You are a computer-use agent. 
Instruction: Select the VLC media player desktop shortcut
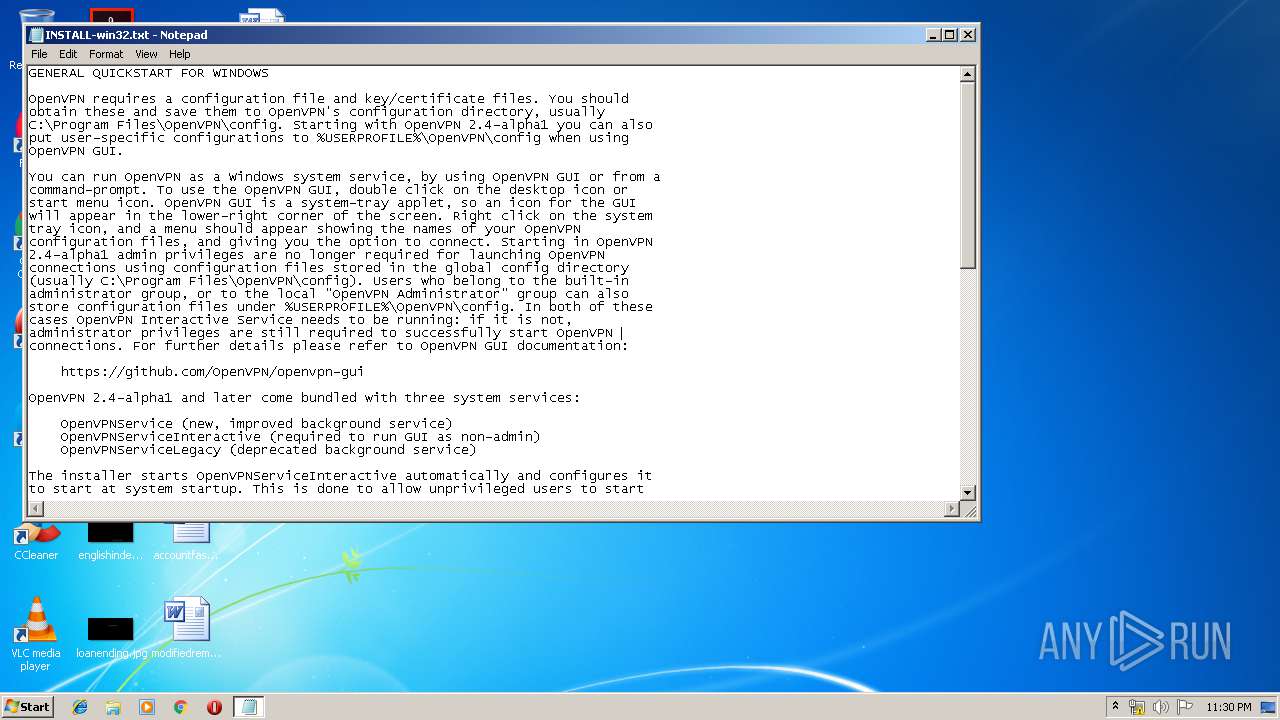click(36, 635)
